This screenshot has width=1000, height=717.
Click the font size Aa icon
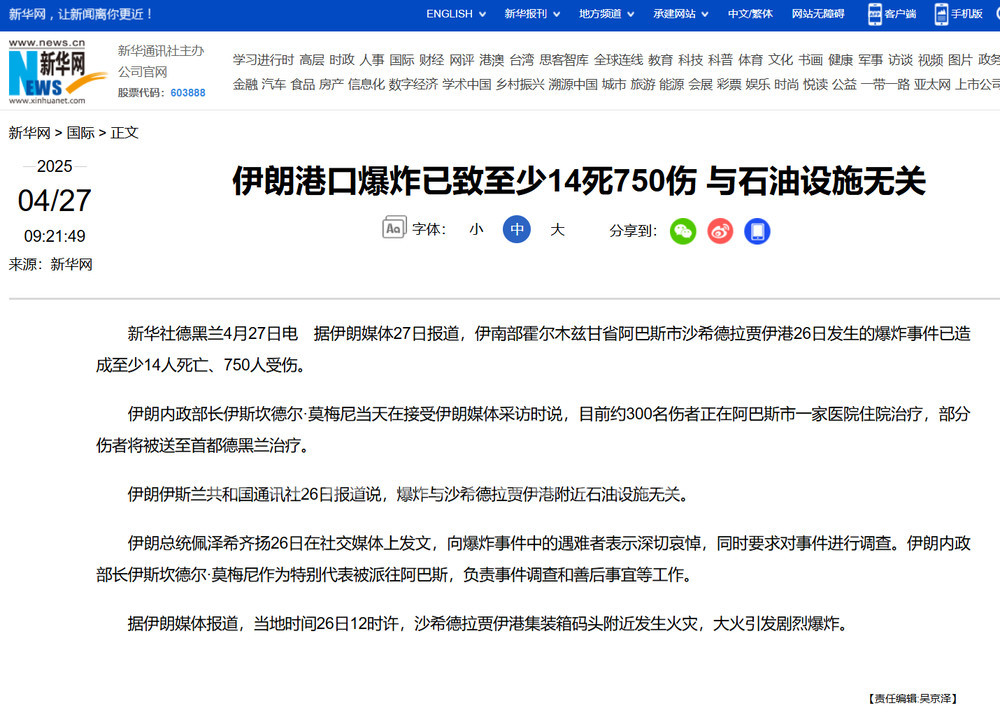pos(394,229)
